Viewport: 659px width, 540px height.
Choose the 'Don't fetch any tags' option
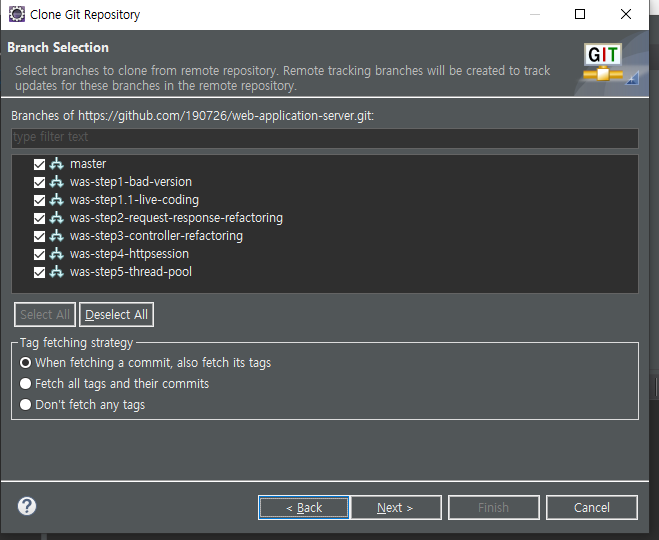point(26,405)
